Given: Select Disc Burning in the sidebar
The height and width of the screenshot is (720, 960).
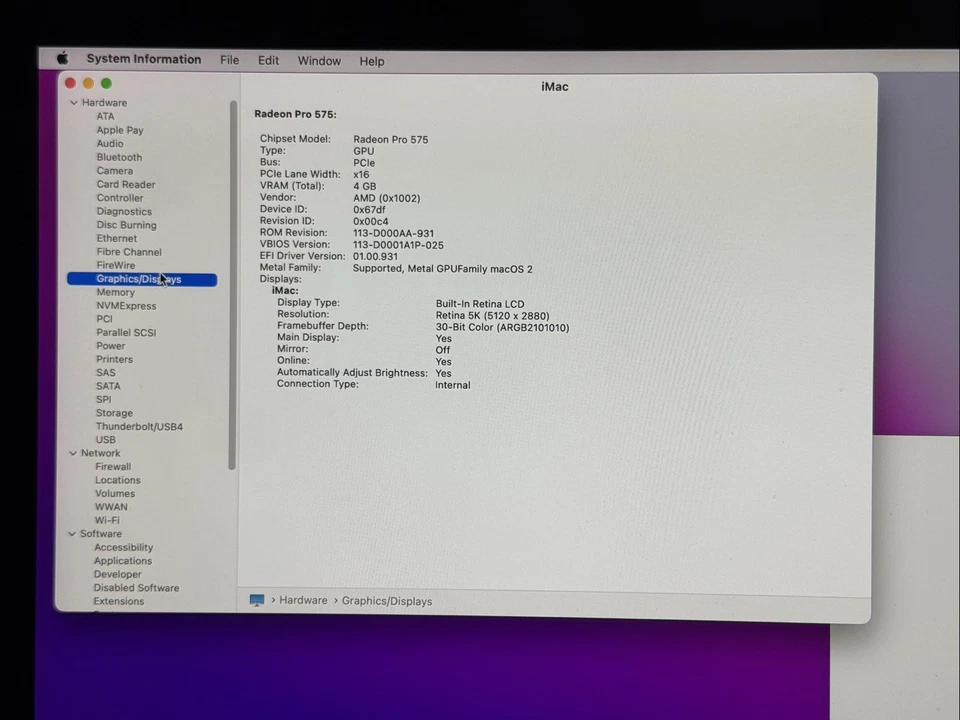Looking at the screenshot, I should pos(126,224).
